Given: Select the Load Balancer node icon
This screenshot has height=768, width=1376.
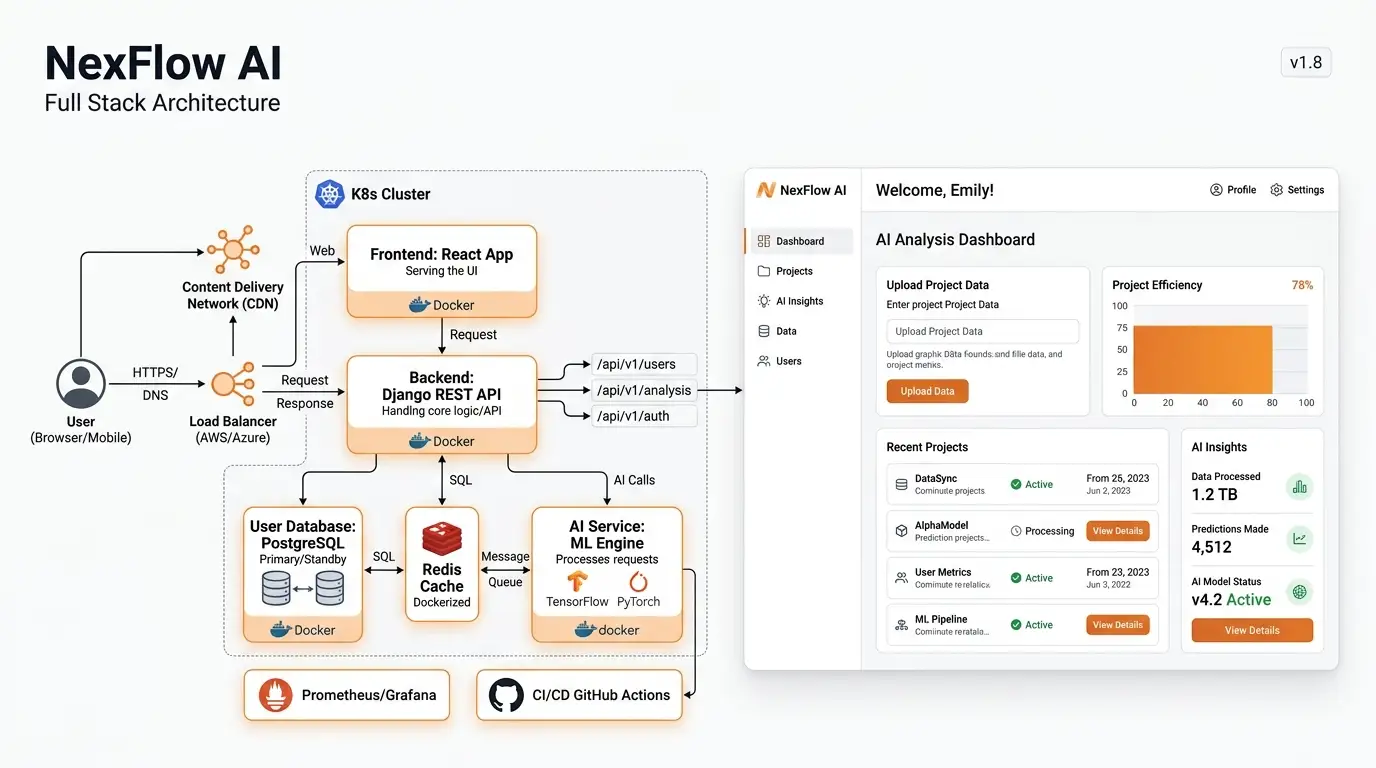Looking at the screenshot, I should coord(233,385).
